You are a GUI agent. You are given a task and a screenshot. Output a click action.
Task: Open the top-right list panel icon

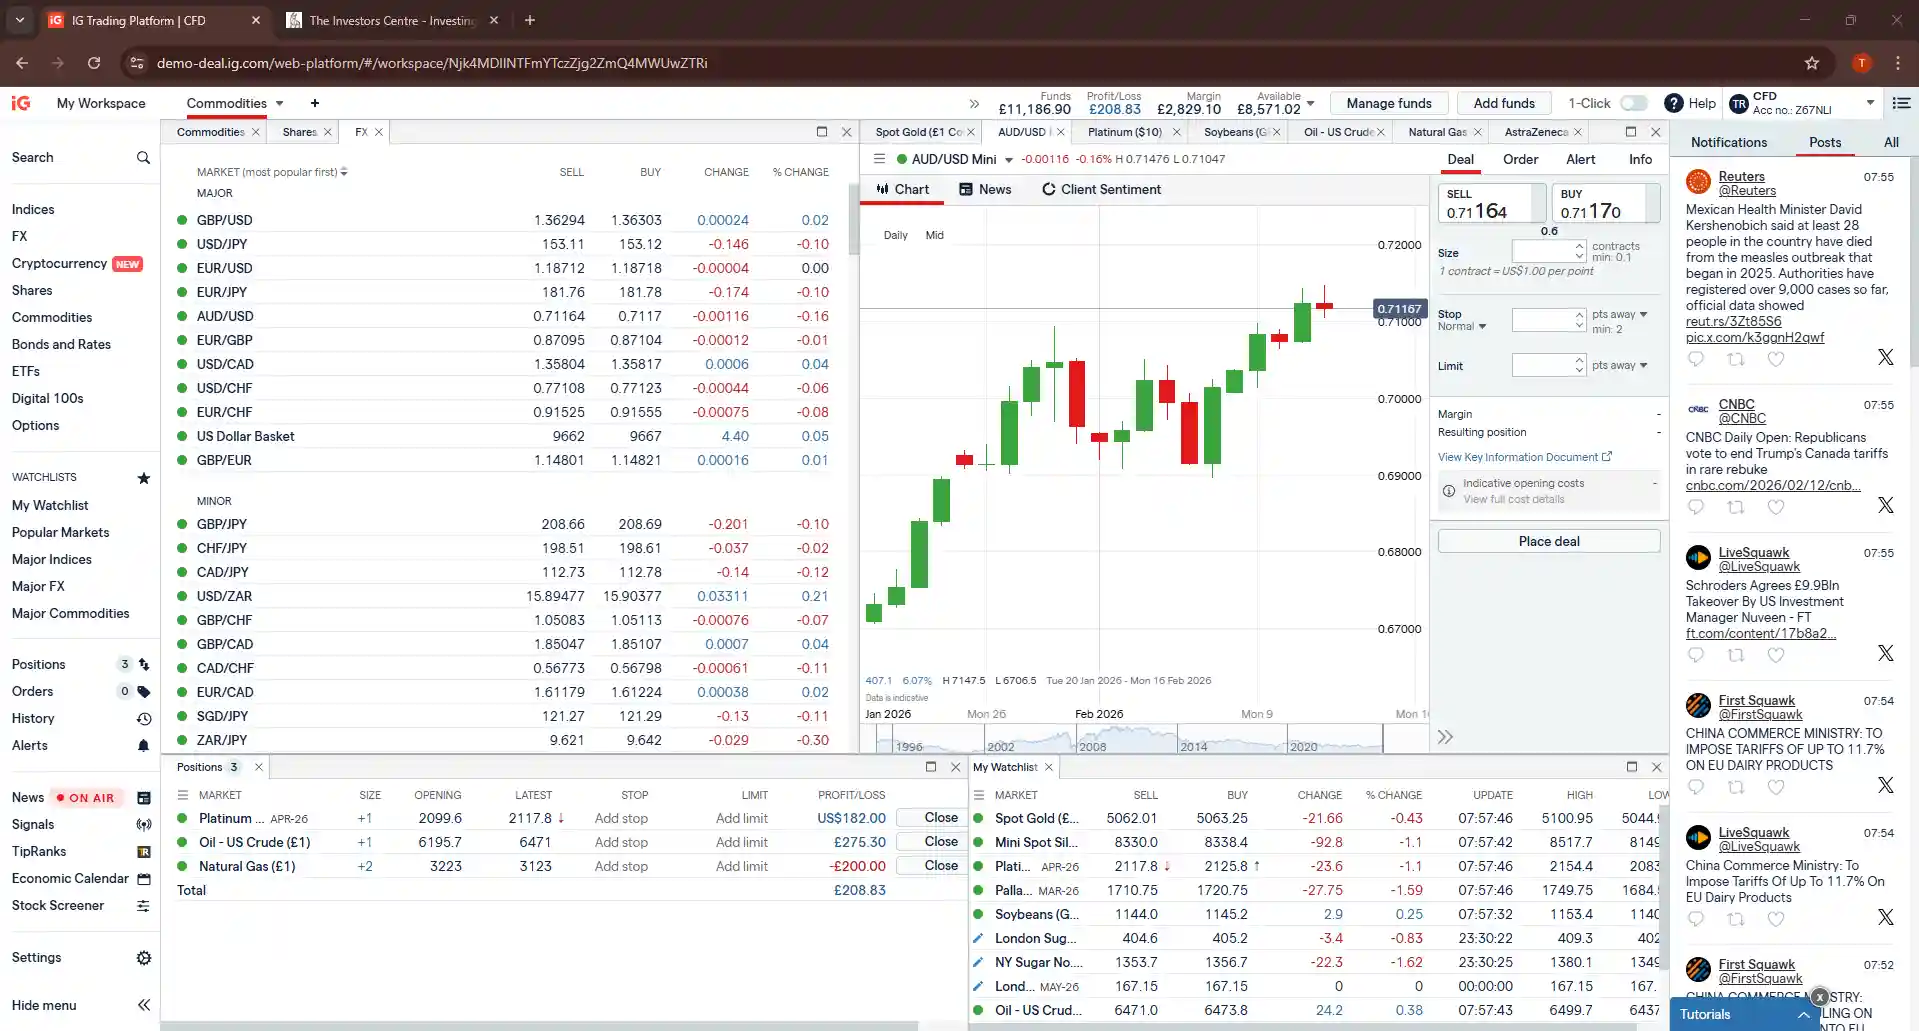pos(1901,103)
